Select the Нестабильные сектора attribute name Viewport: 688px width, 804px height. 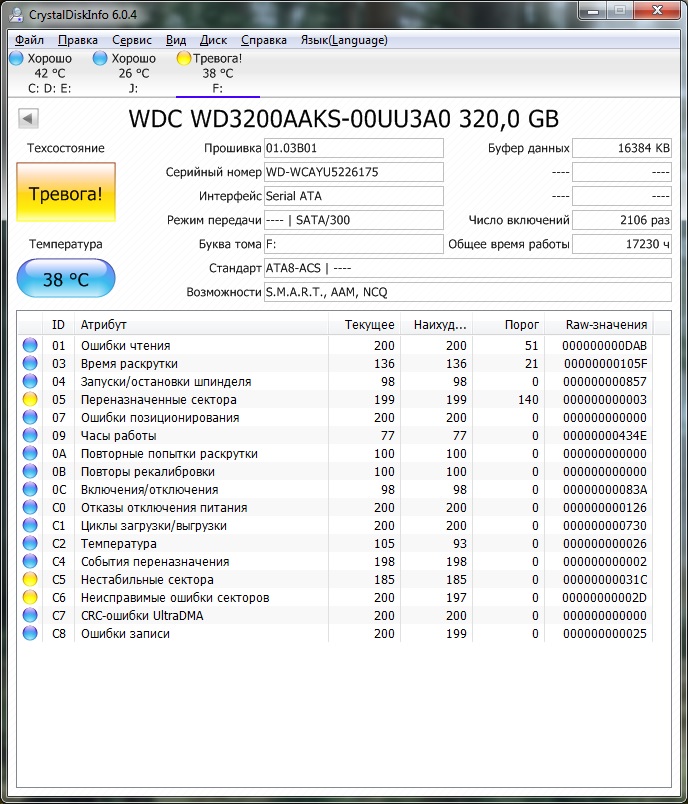pyautogui.click(x=147, y=579)
